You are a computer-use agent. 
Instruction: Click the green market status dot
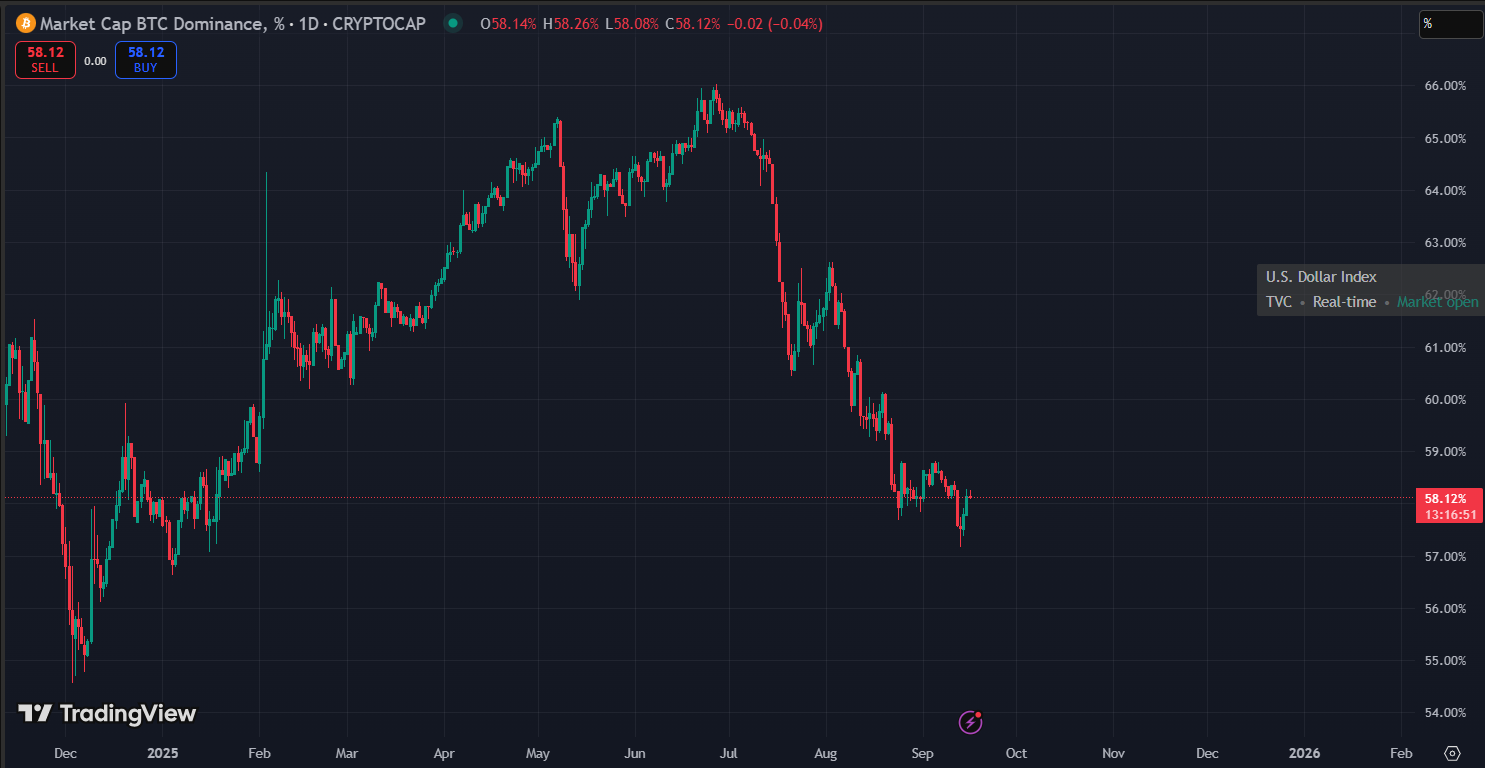pyautogui.click(x=454, y=23)
